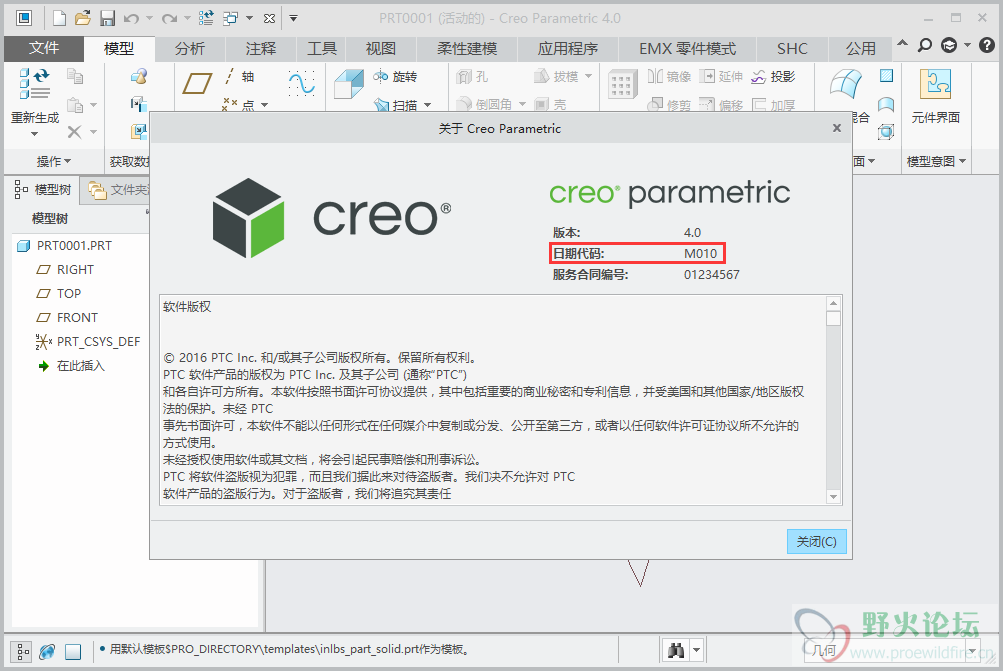Click the delete X icon in operations group

tap(74, 132)
